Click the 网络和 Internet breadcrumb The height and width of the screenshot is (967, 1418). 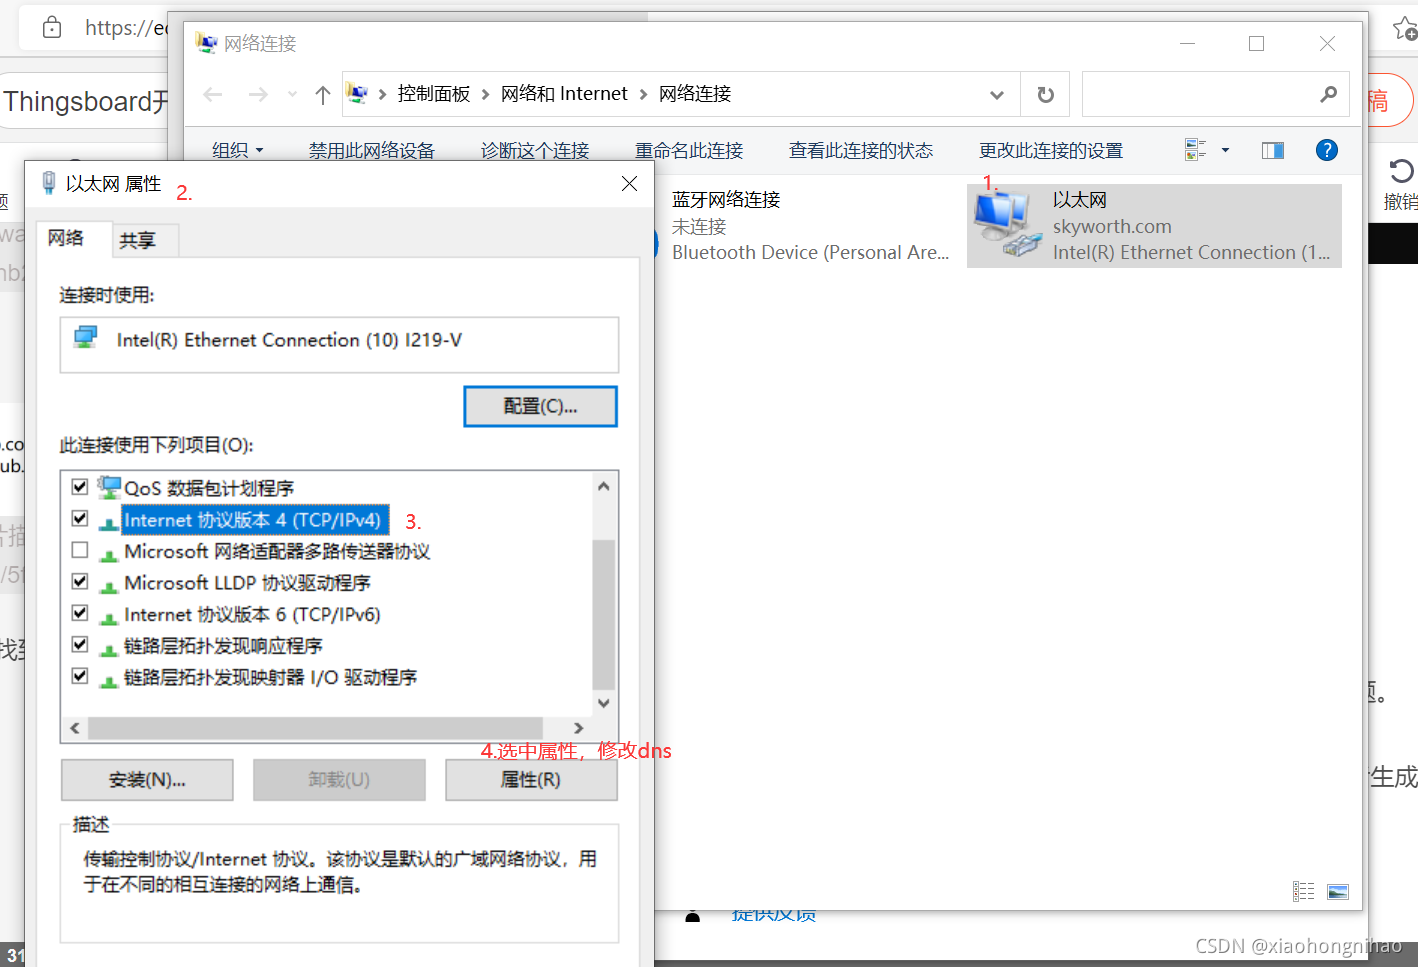564,94
